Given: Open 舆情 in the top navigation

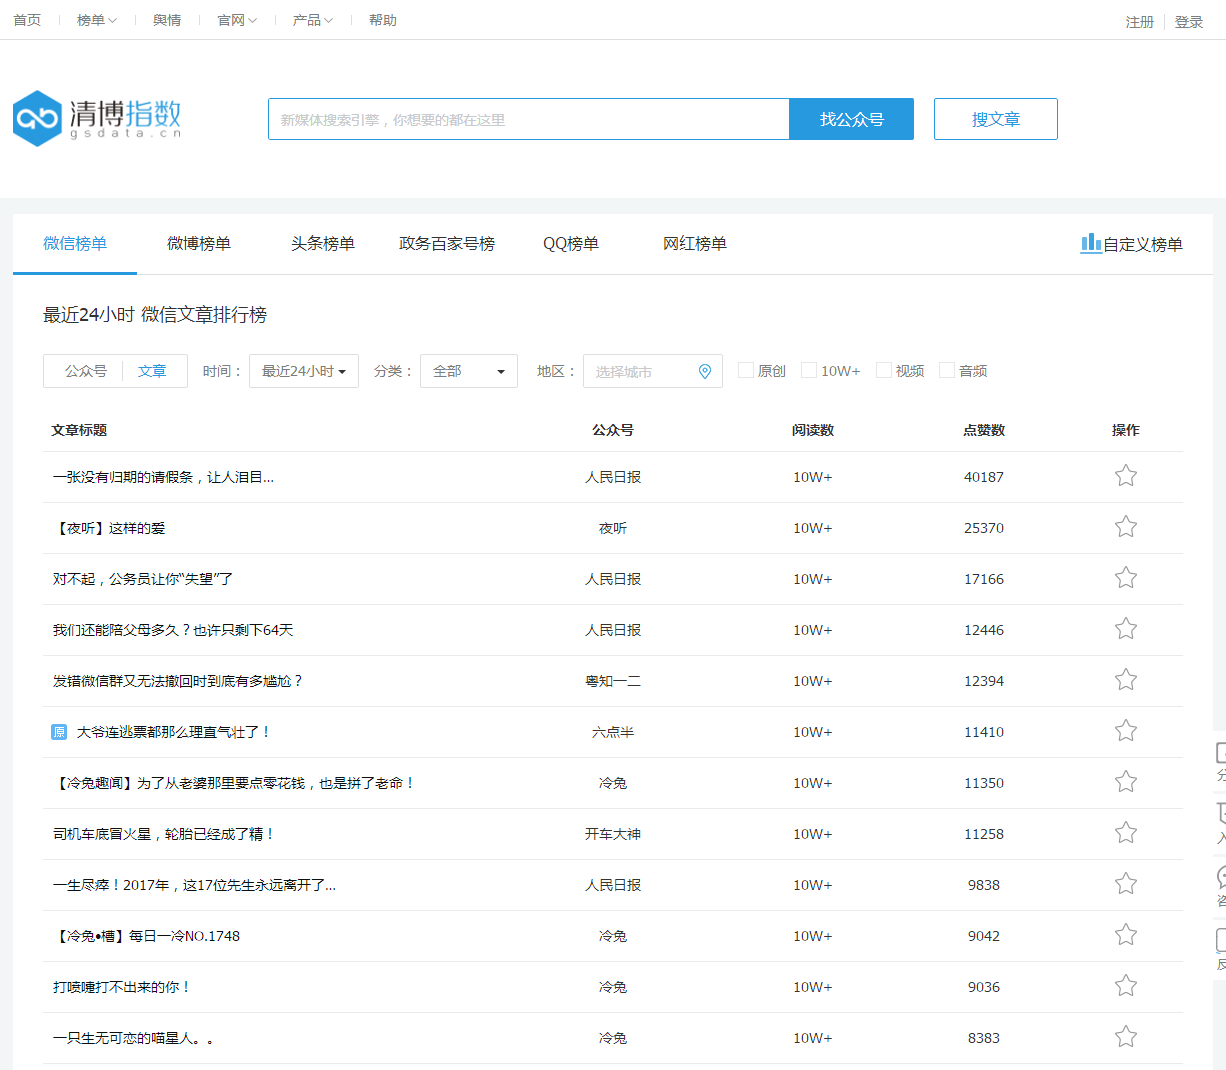Looking at the screenshot, I should pyautogui.click(x=167, y=20).
